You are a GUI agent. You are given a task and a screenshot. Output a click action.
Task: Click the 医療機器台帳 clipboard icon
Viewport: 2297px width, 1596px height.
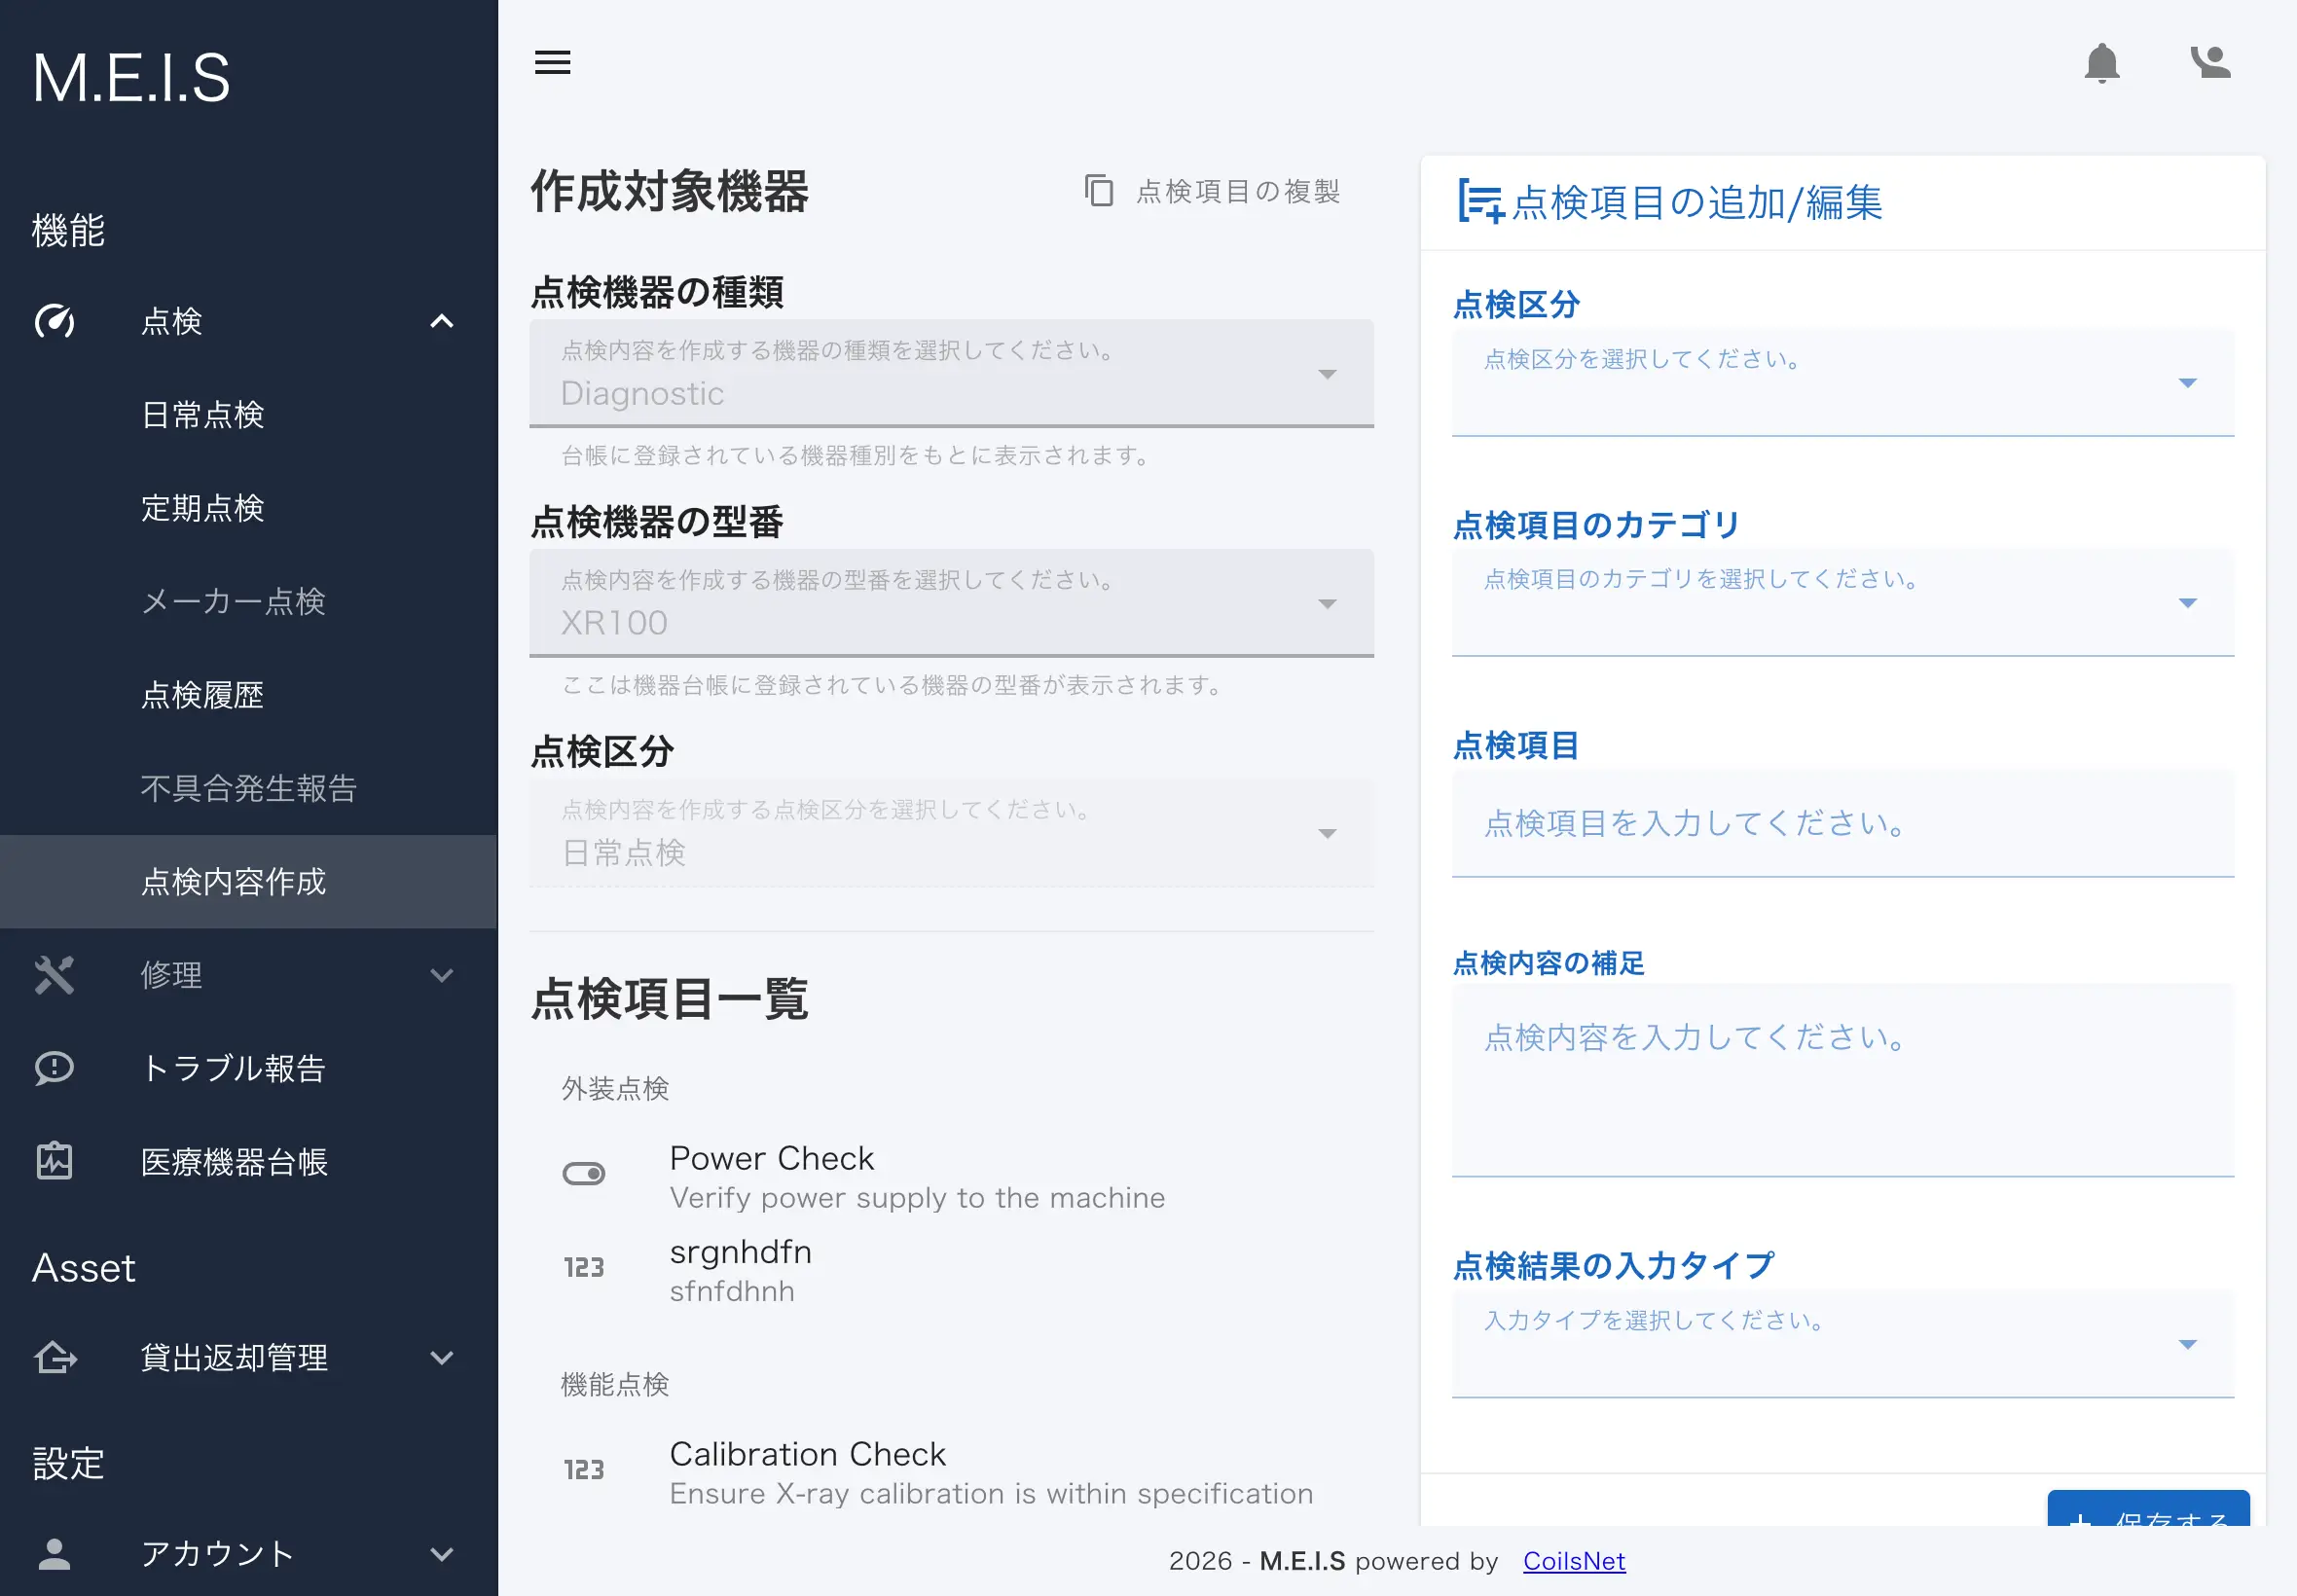point(54,1161)
